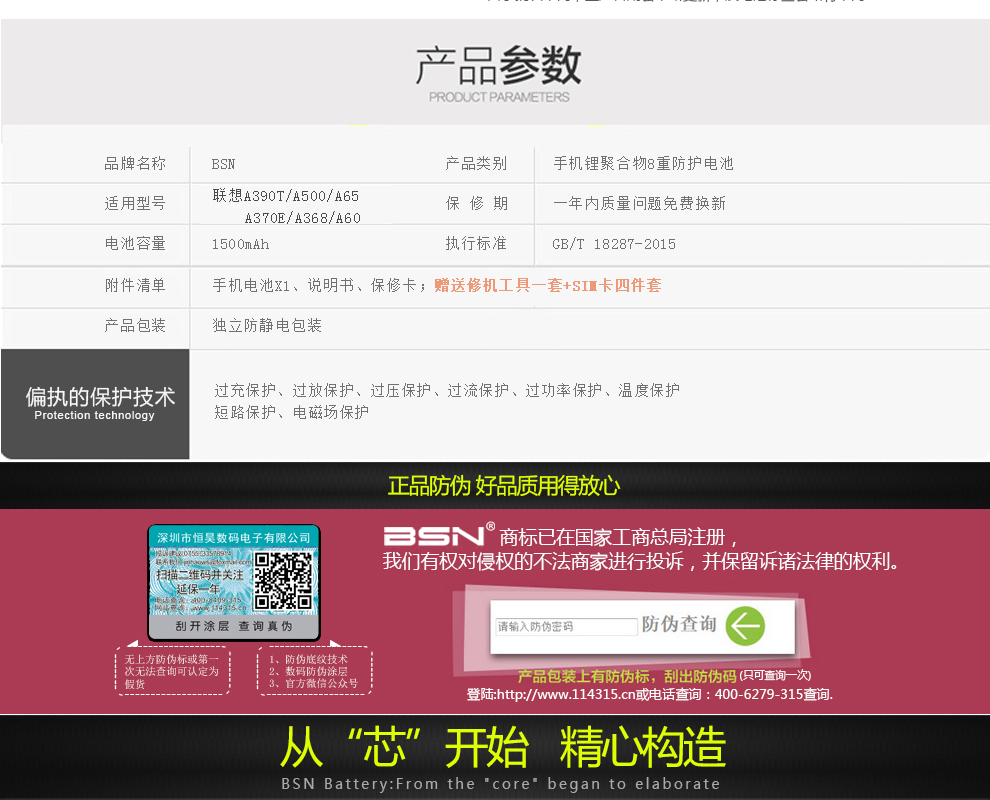
Task: Click the 请输入防伪密码 input field
Action: click(x=566, y=627)
